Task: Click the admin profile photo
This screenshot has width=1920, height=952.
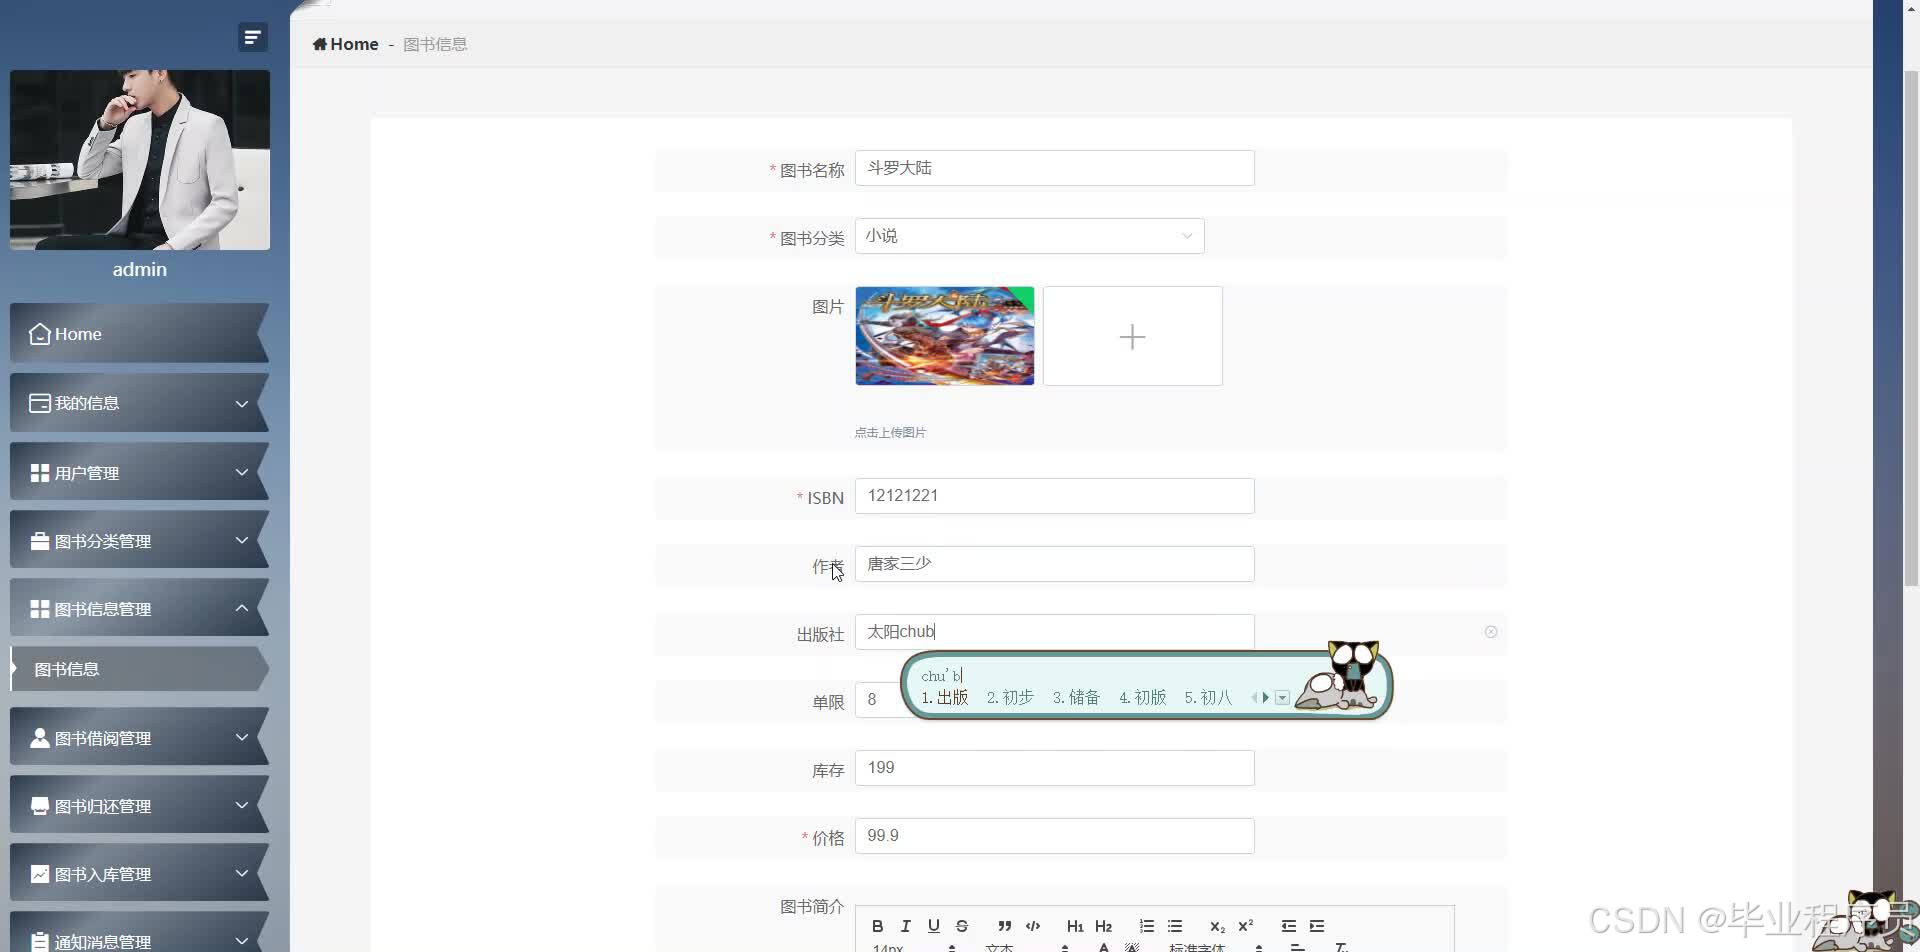Action: point(139,160)
